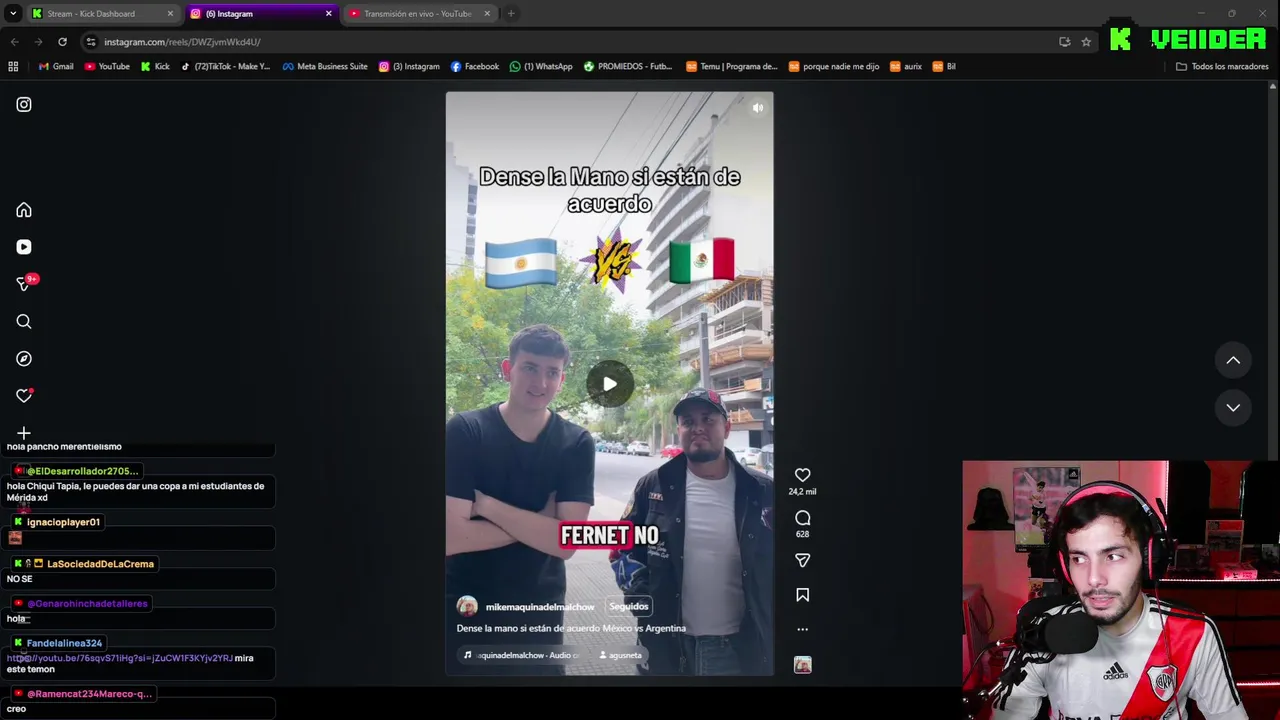Image resolution: width=1280 pixels, height=720 pixels.
Task: Click the audio thumbnail below options
Action: point(802,665)
